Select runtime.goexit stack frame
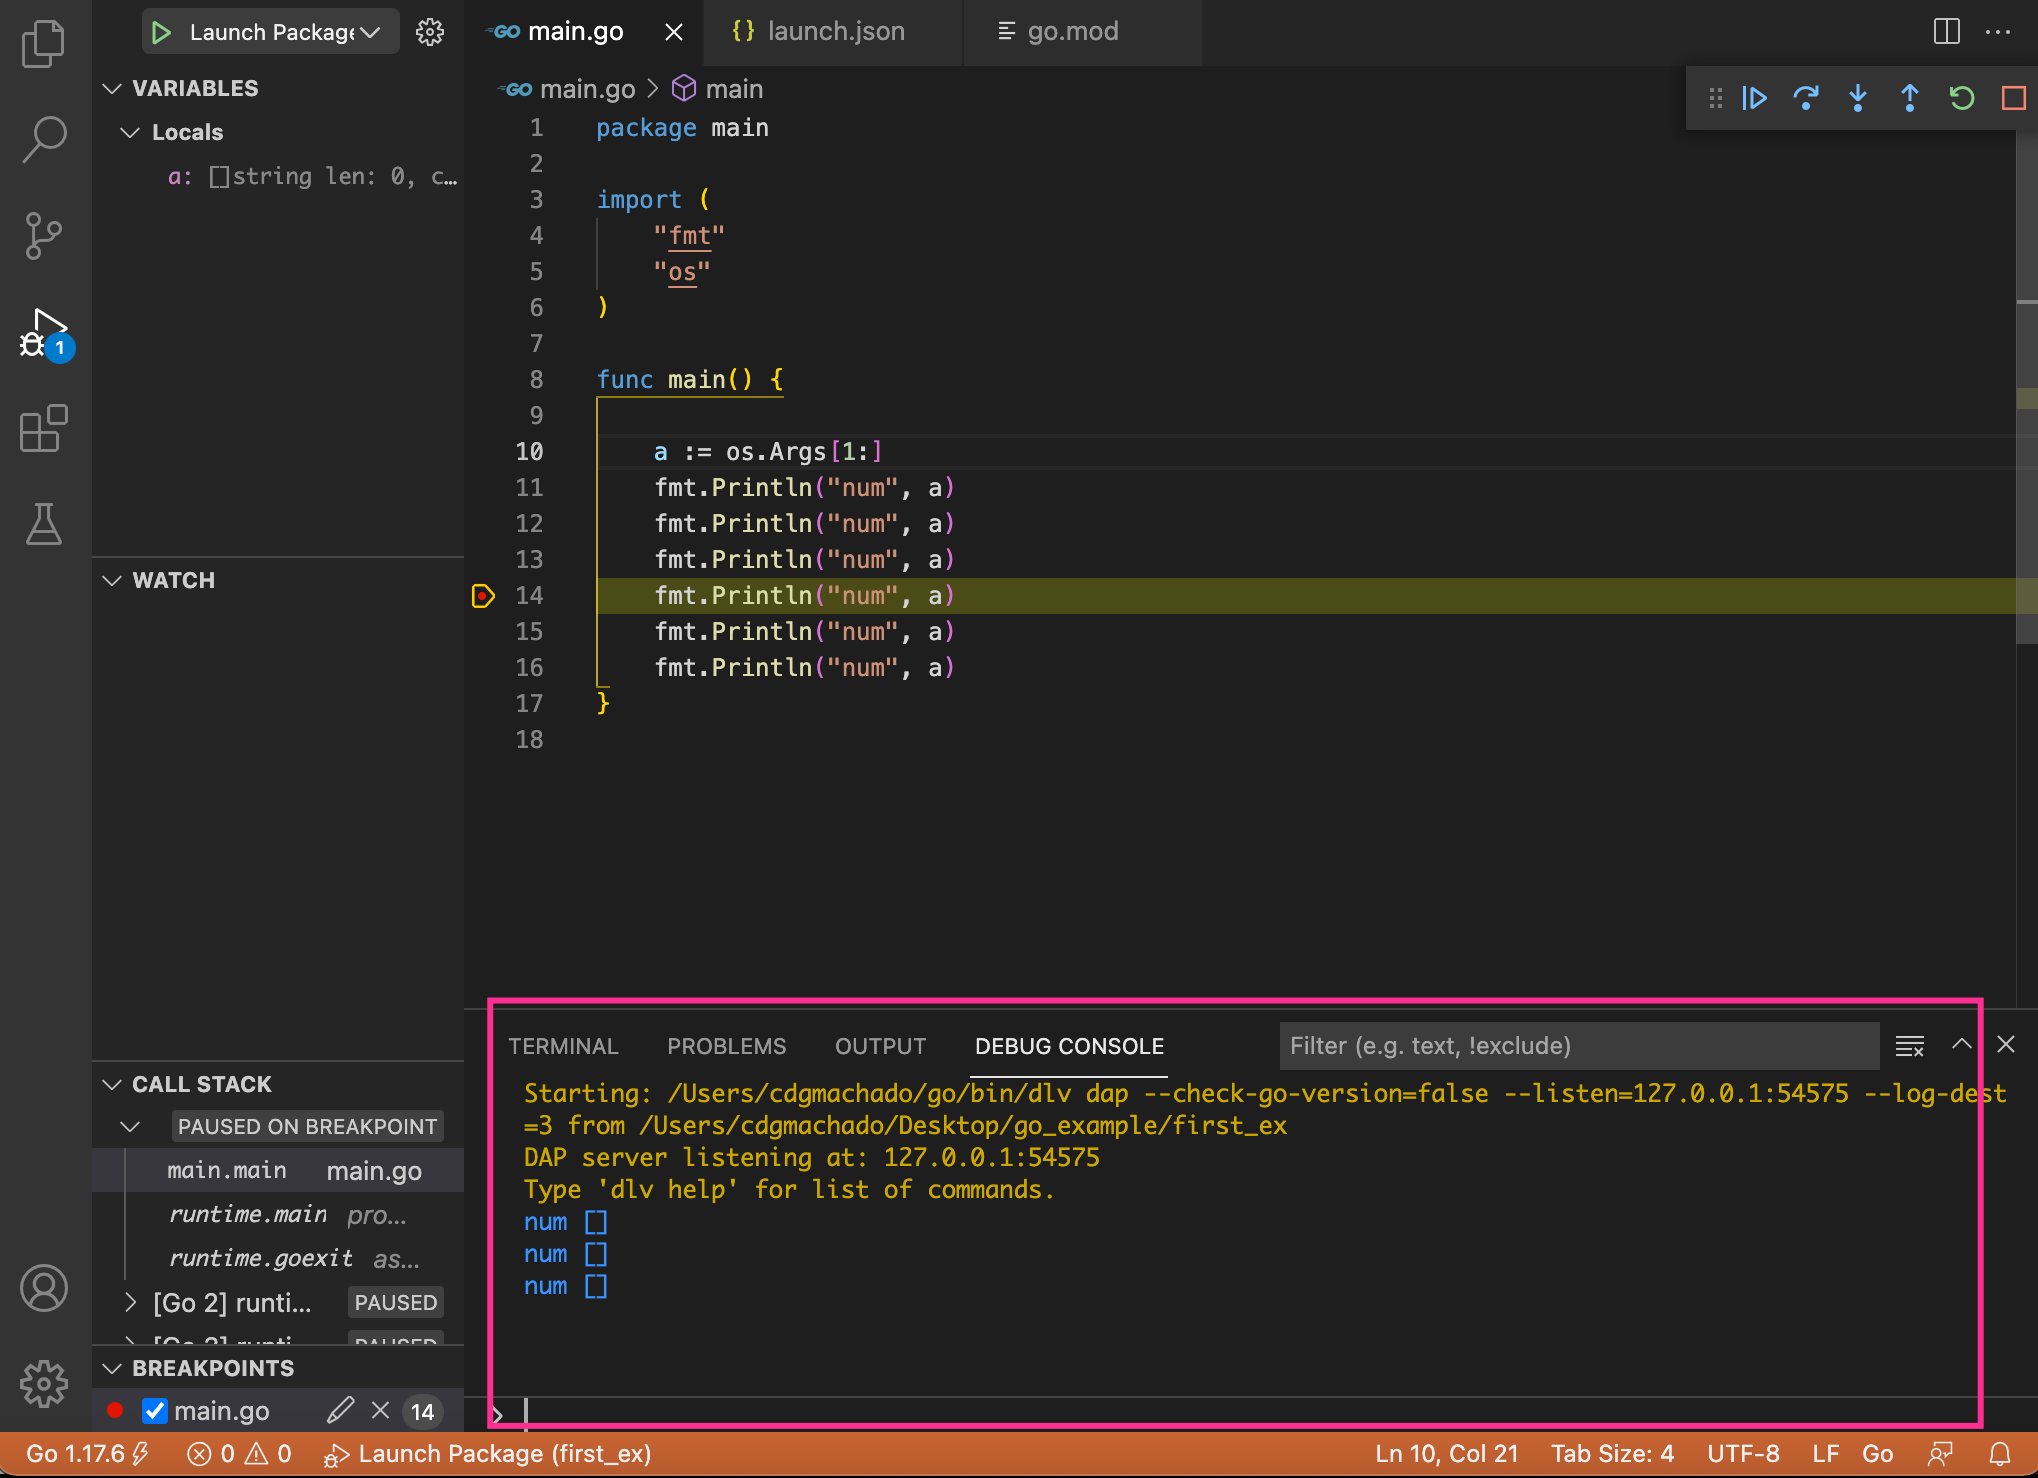 point(278,1259)
